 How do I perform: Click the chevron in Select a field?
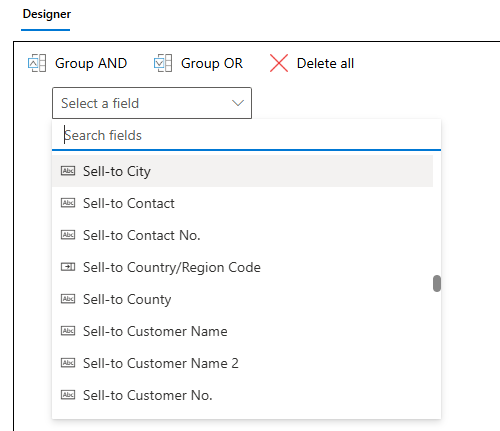238,103
